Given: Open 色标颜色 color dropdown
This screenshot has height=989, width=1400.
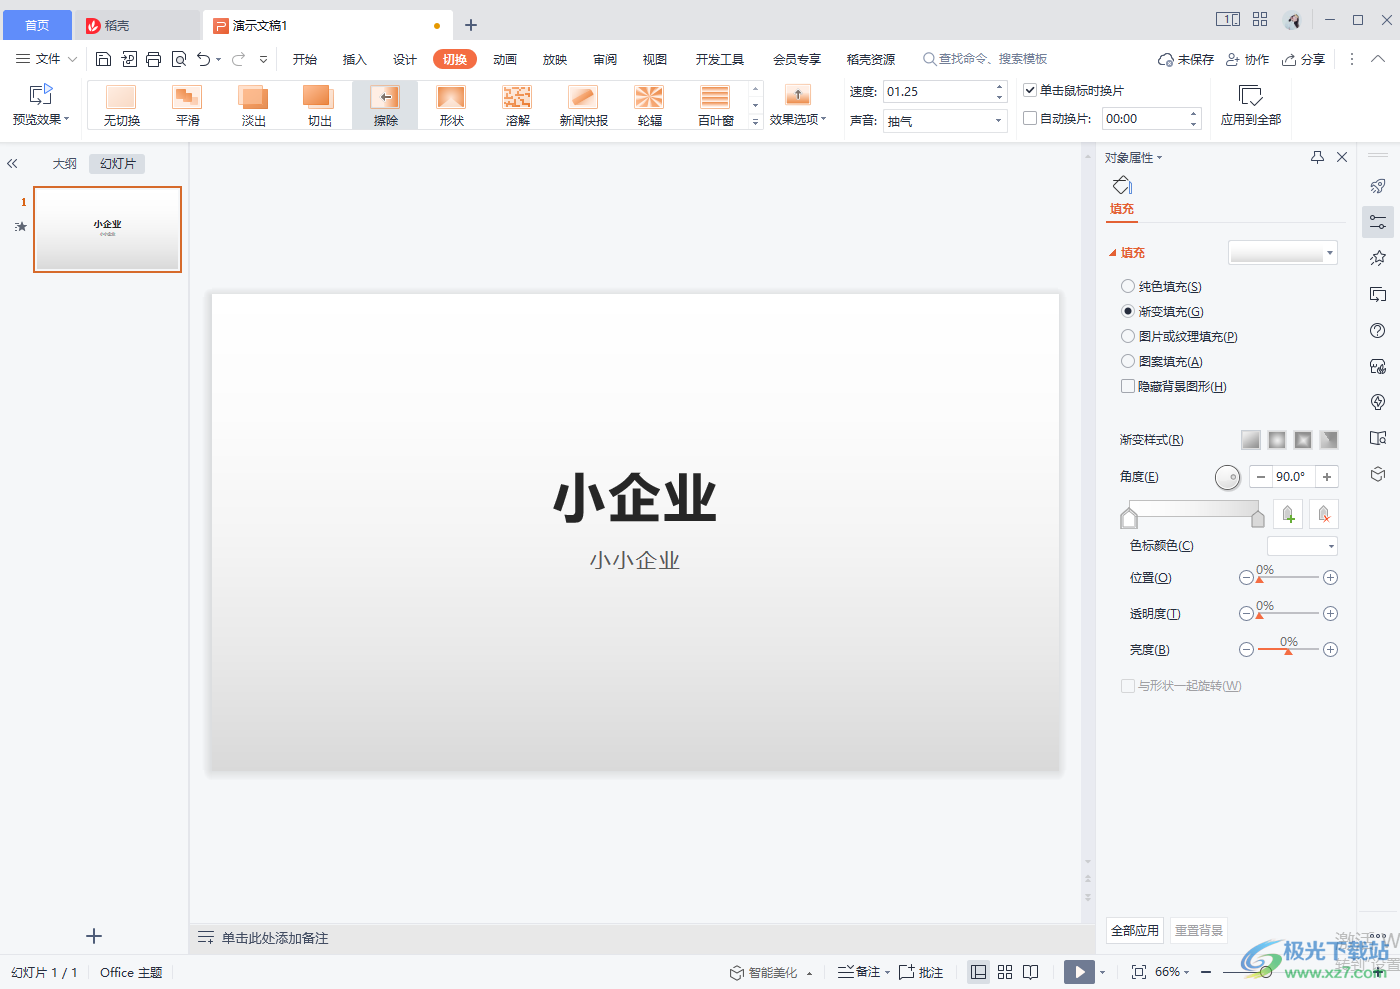Looking at the screenshot, I should pyautogui.click(x=1302, y=546).
